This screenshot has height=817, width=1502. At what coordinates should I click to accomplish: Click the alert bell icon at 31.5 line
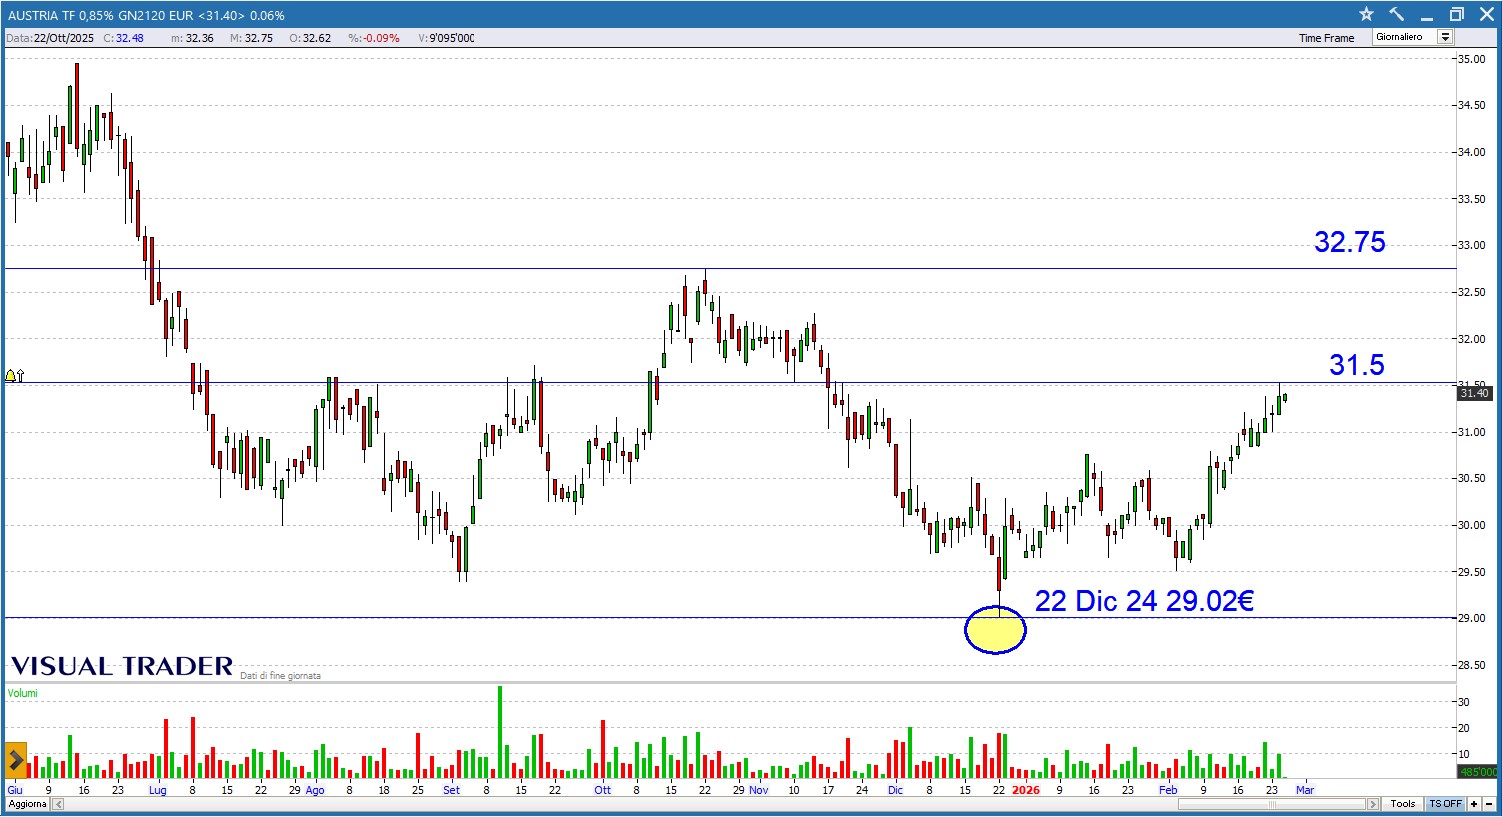pyautogui.click(x=11, y=376)
